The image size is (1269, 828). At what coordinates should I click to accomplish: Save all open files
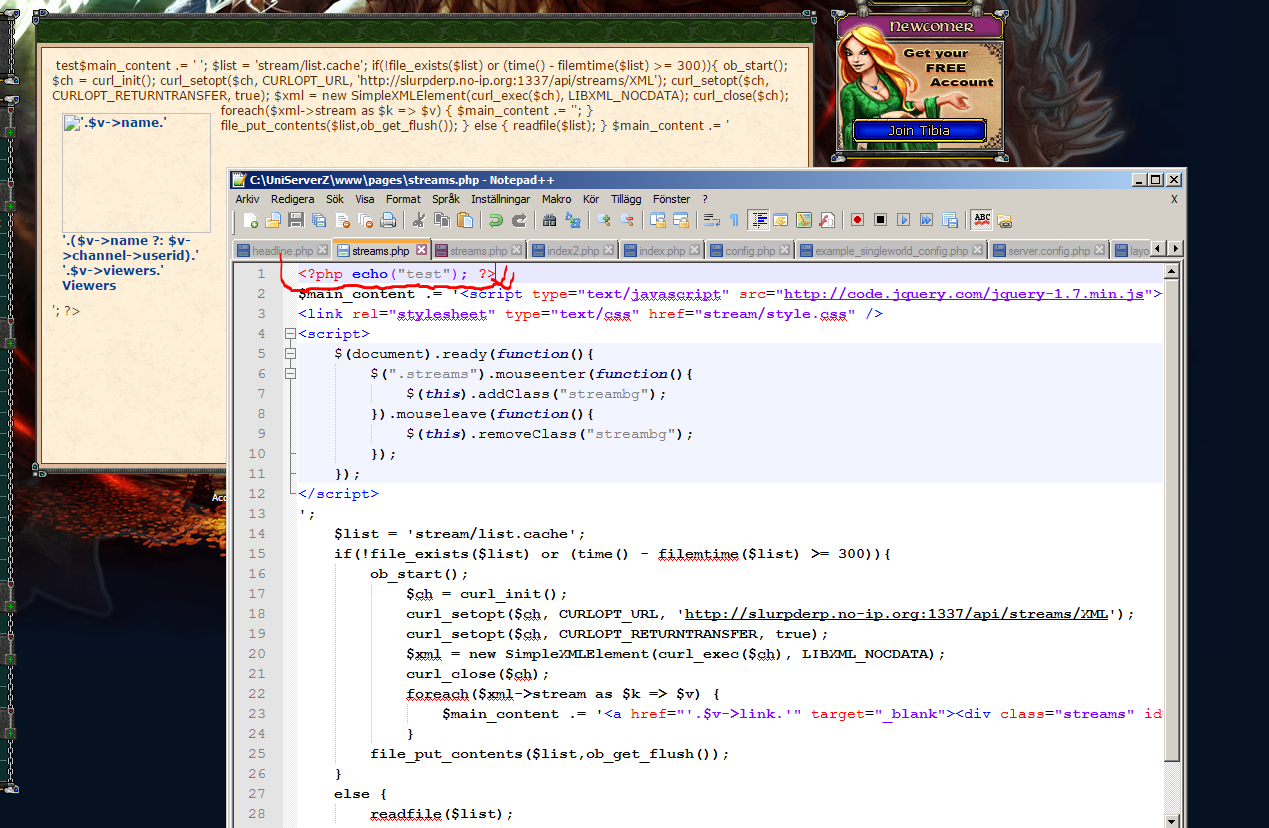point(319,220)
